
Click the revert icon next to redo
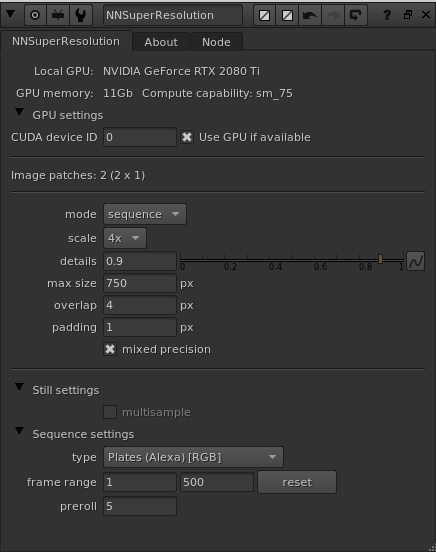(355, 15)
